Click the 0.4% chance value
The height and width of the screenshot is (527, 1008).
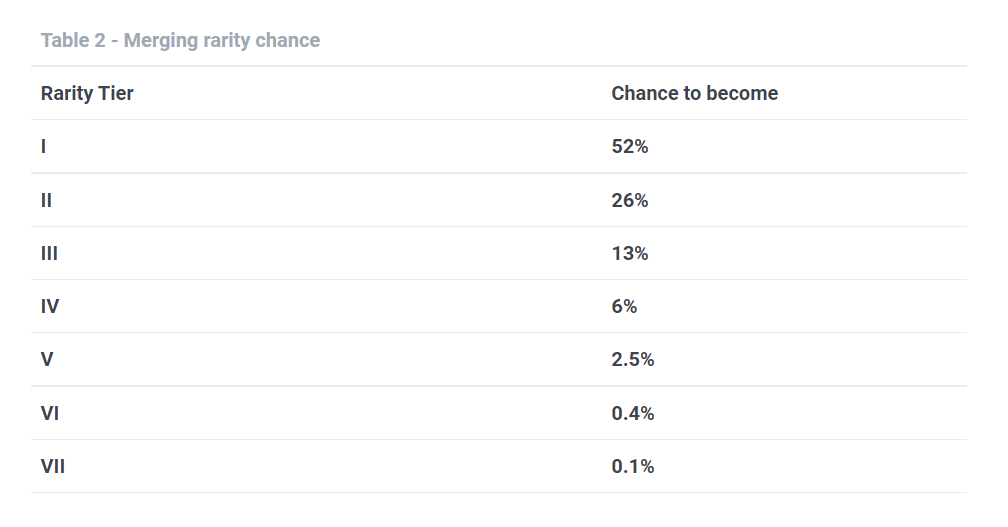click(633, 413)
